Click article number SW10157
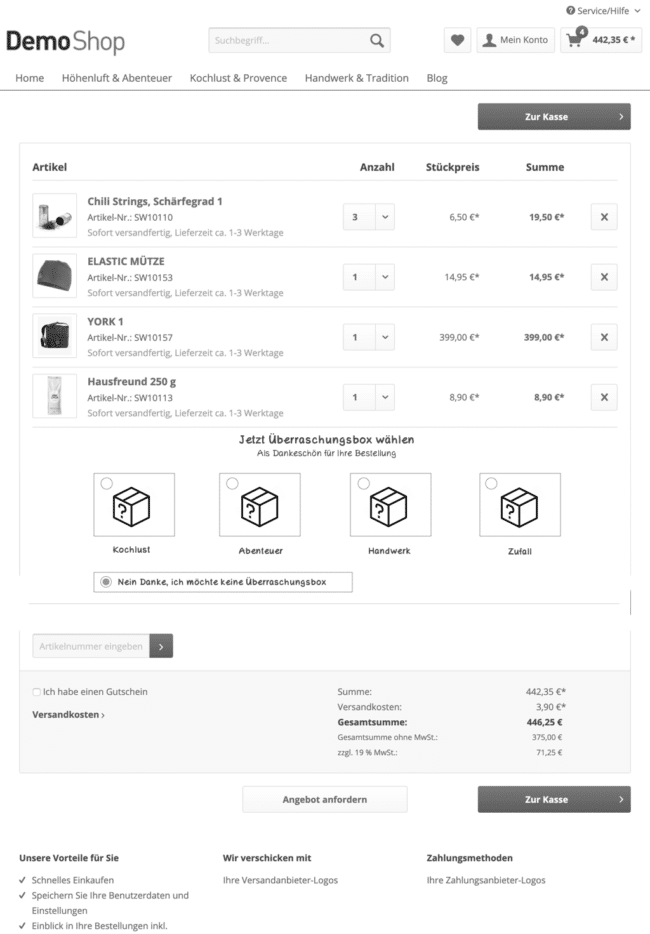Viewport: 650px width, 934px height. point(153,338)
